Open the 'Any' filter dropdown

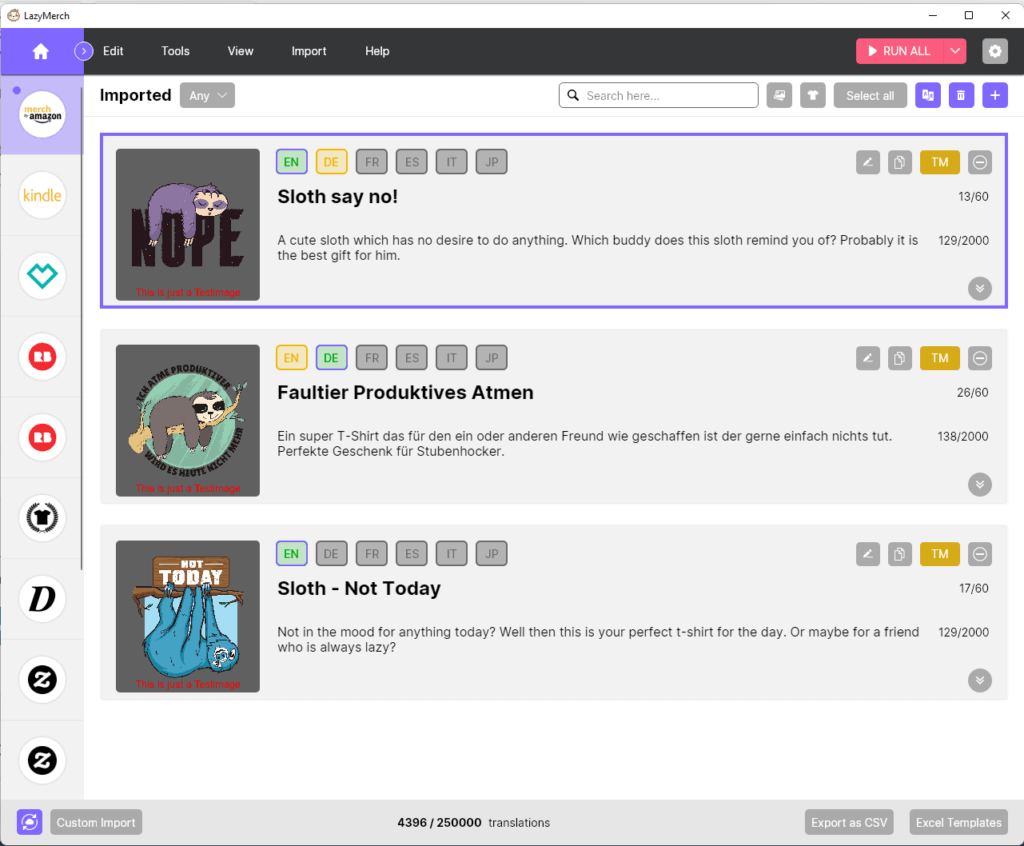click(207, 95)
